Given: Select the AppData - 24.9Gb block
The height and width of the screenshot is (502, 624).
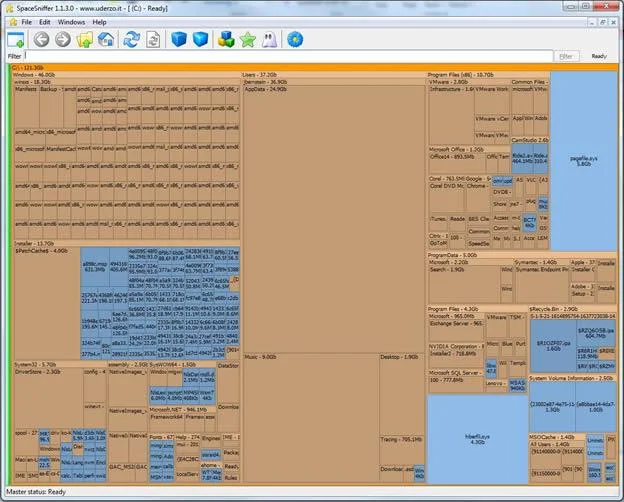Looking at the screenshot, I should 334,219.
